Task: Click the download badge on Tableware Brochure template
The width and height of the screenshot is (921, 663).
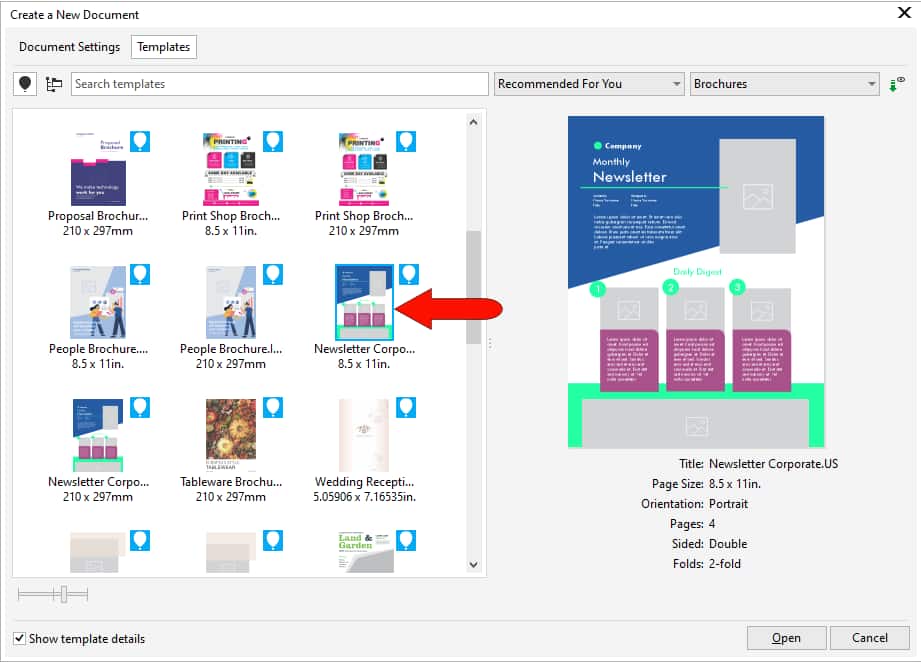Action: click(x=272, y=407)
